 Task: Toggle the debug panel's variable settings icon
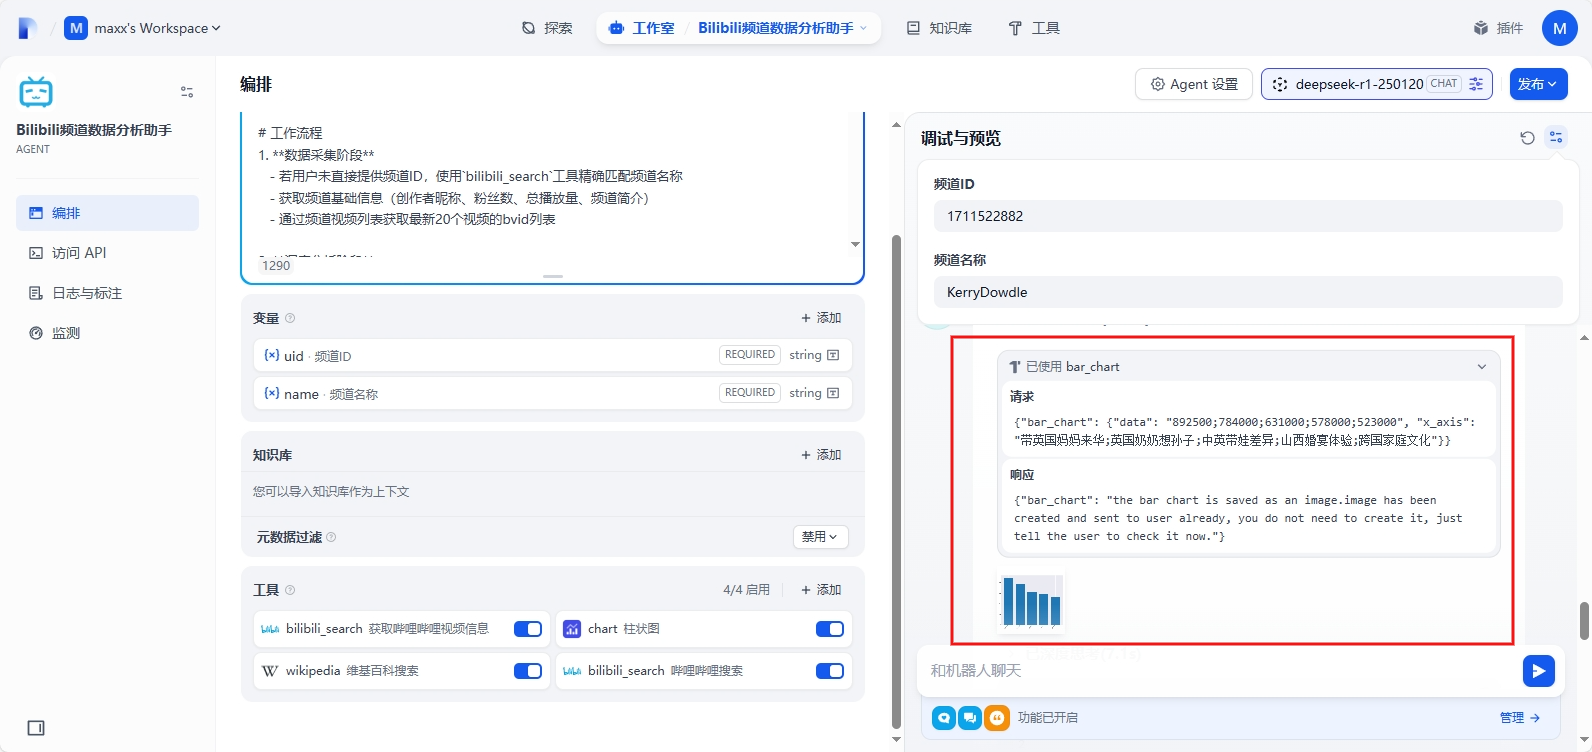(x=1556, y=138)
